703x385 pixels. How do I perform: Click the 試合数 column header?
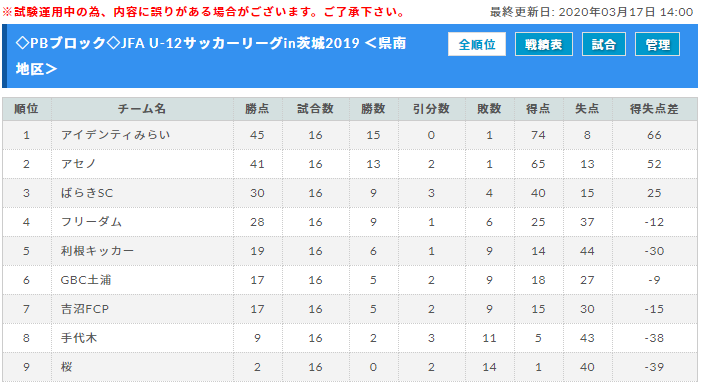tap(316, 109)
